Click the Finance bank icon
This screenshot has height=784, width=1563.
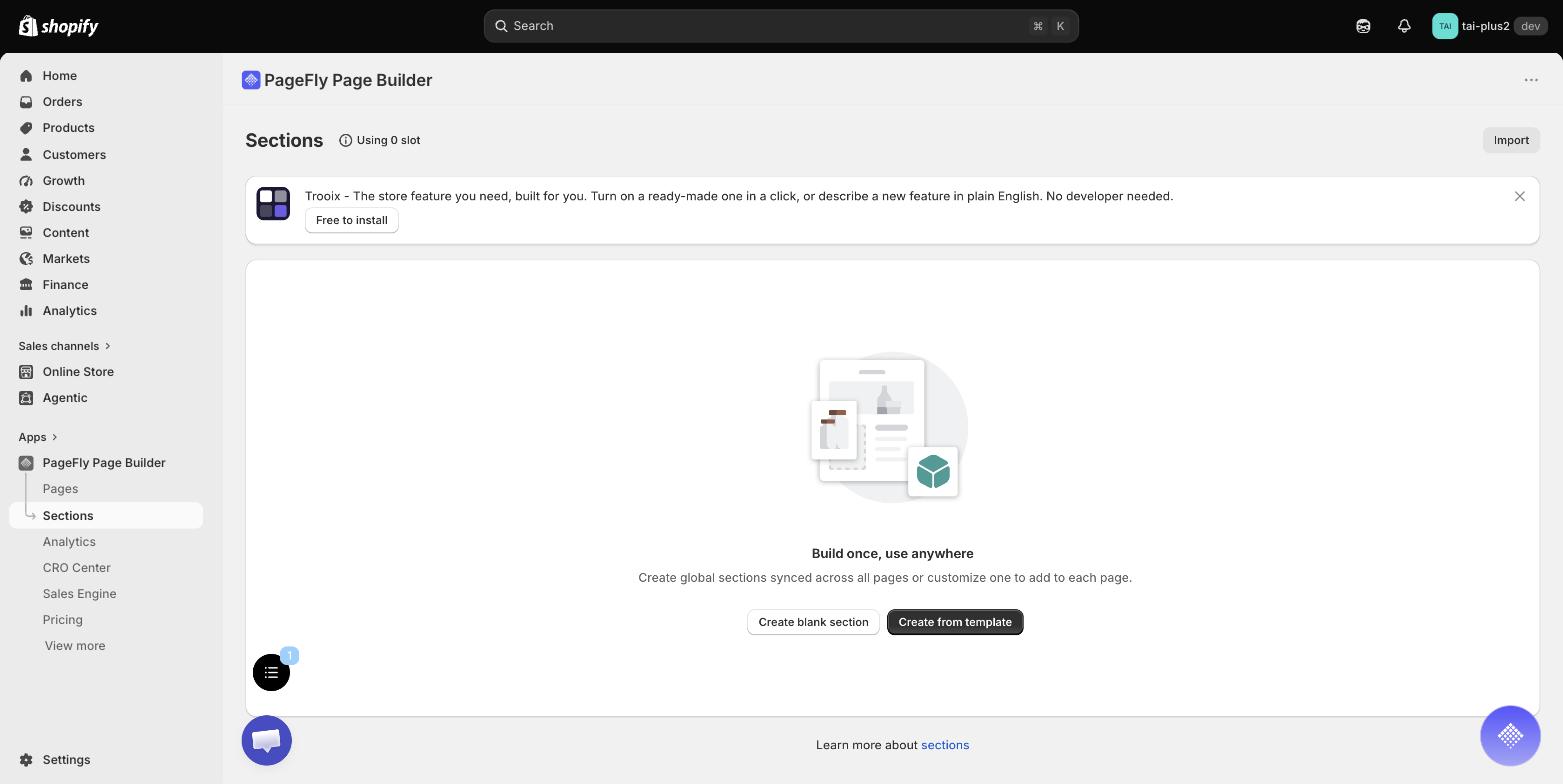[26, 285]
